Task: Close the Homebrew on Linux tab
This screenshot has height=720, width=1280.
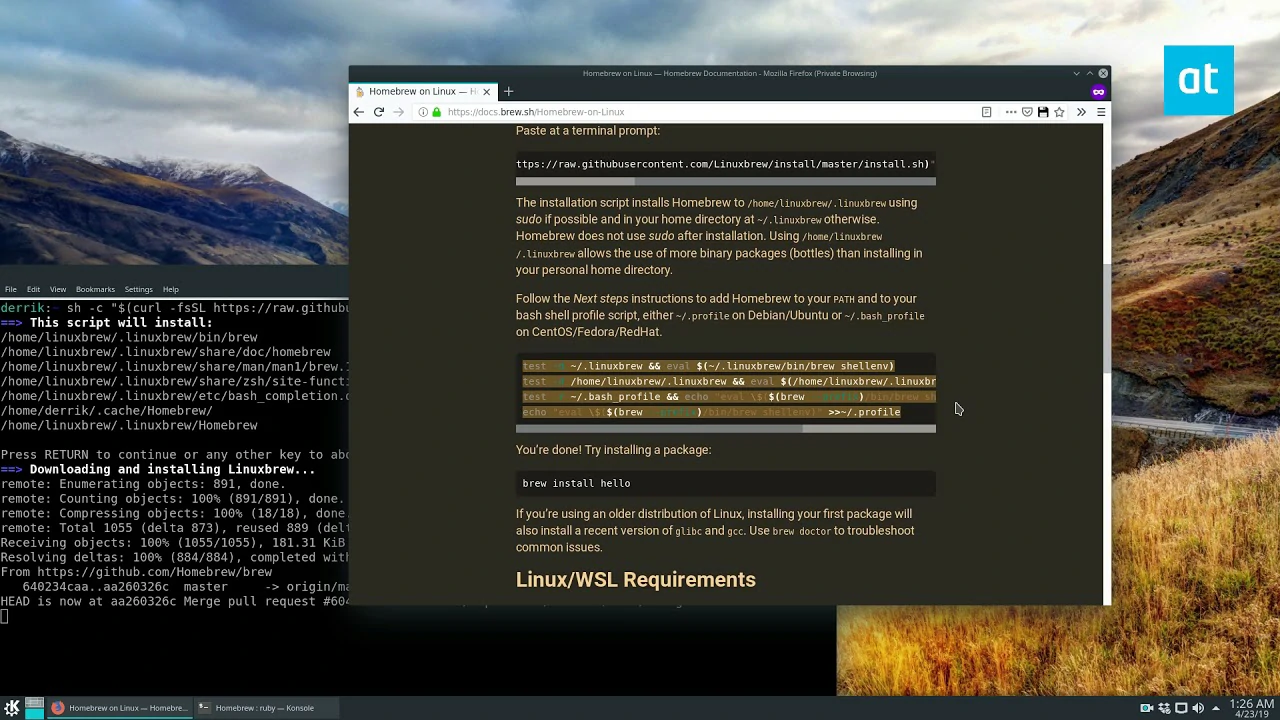Action: coord(487,91)
